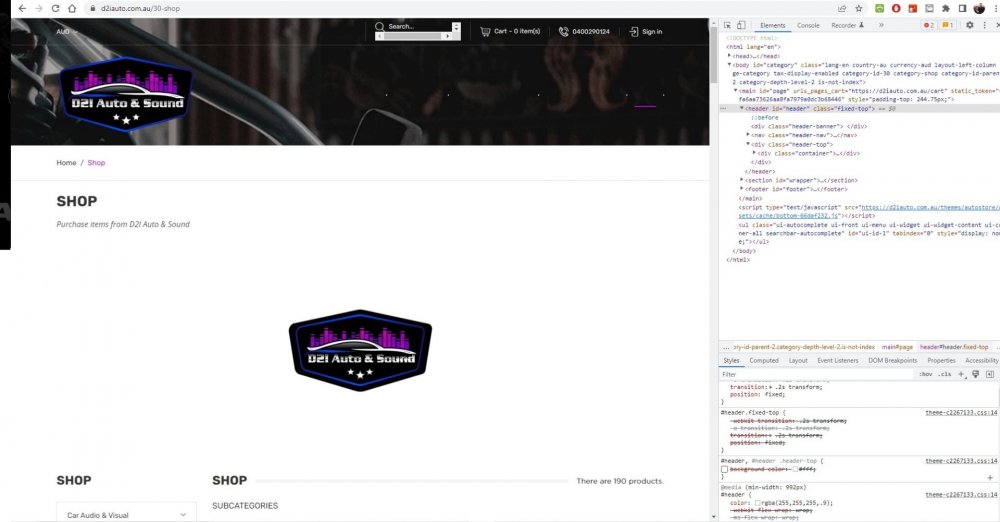Image resolution: width=1000 pixels, height=522 pixels.
Task: Enable the background-color property checkbox
Action: (x=724, y=469)
